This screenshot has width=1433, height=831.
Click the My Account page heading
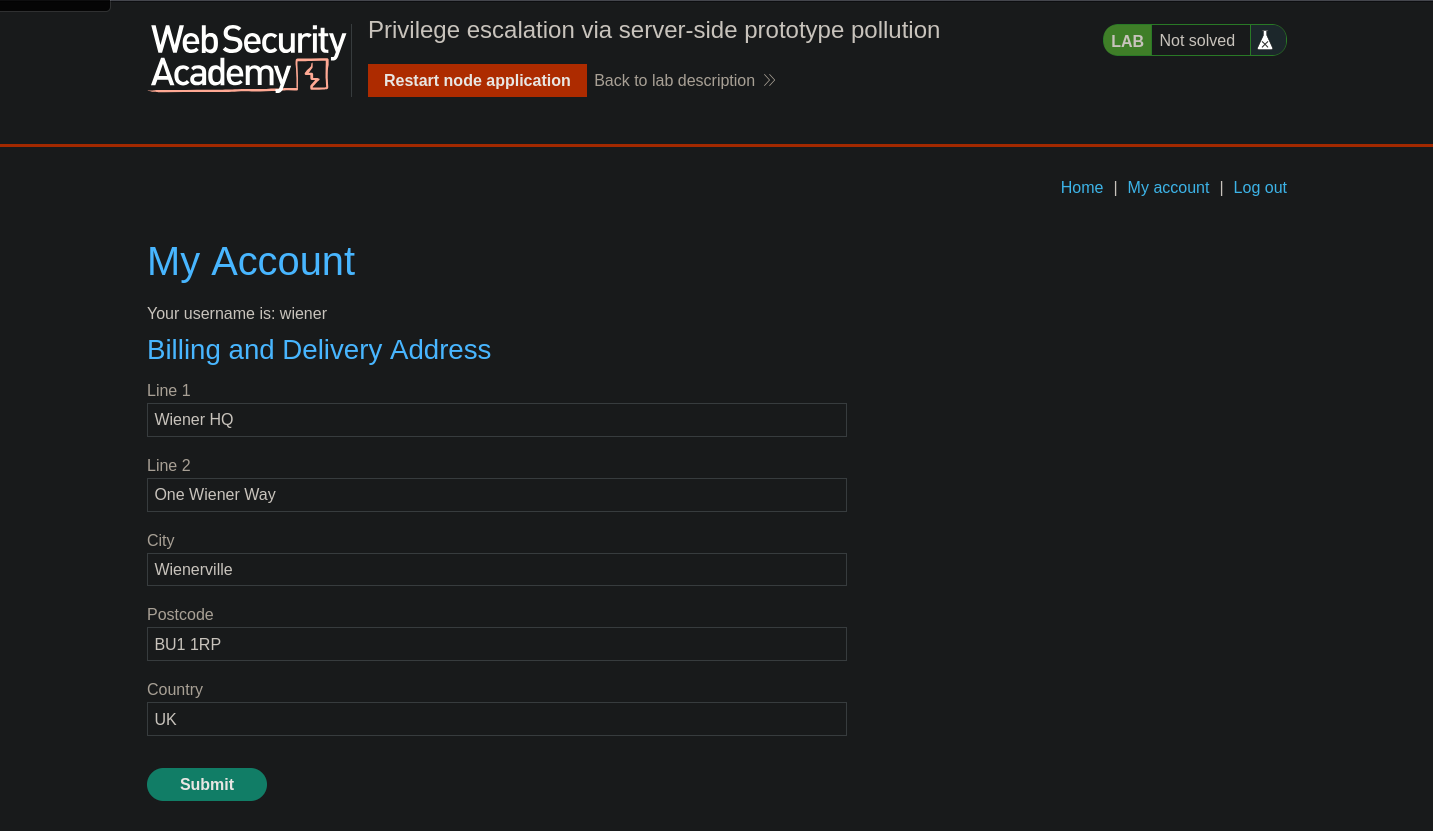[251, 262]
